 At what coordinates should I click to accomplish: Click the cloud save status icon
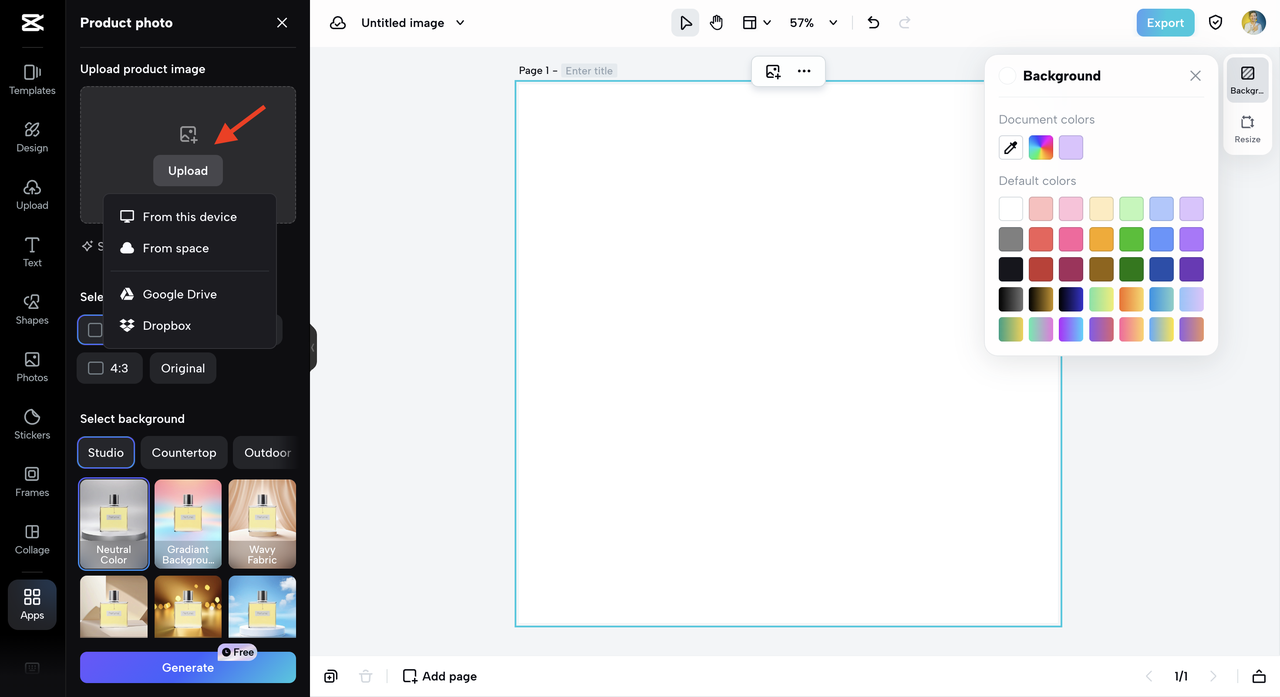pos(338,23)
